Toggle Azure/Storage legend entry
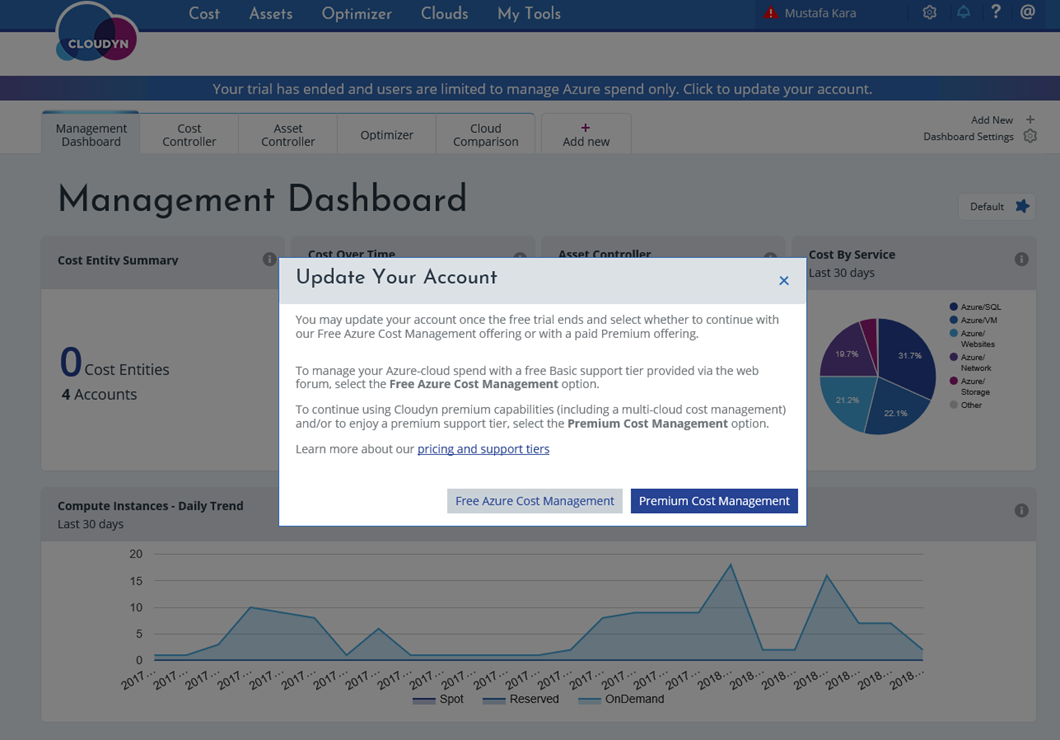1060x740 pixels. pos(970,386)
